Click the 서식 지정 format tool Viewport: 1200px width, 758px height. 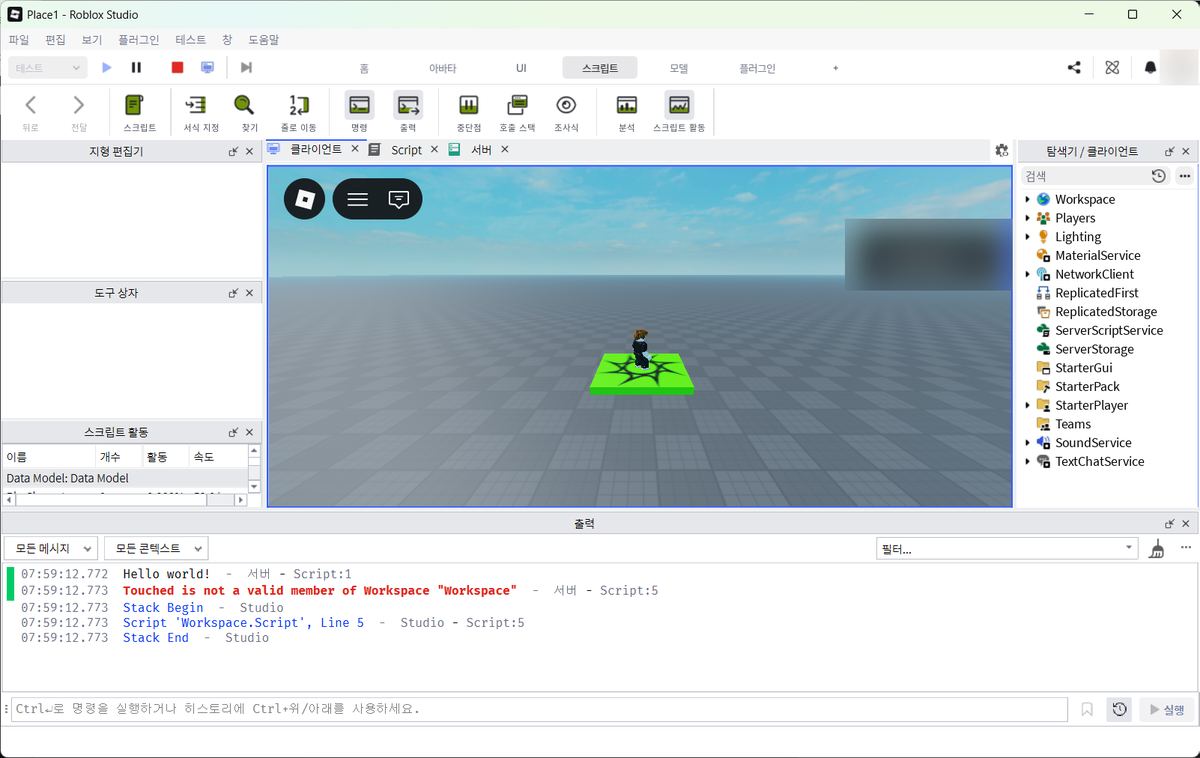click(x=200, y=112)
